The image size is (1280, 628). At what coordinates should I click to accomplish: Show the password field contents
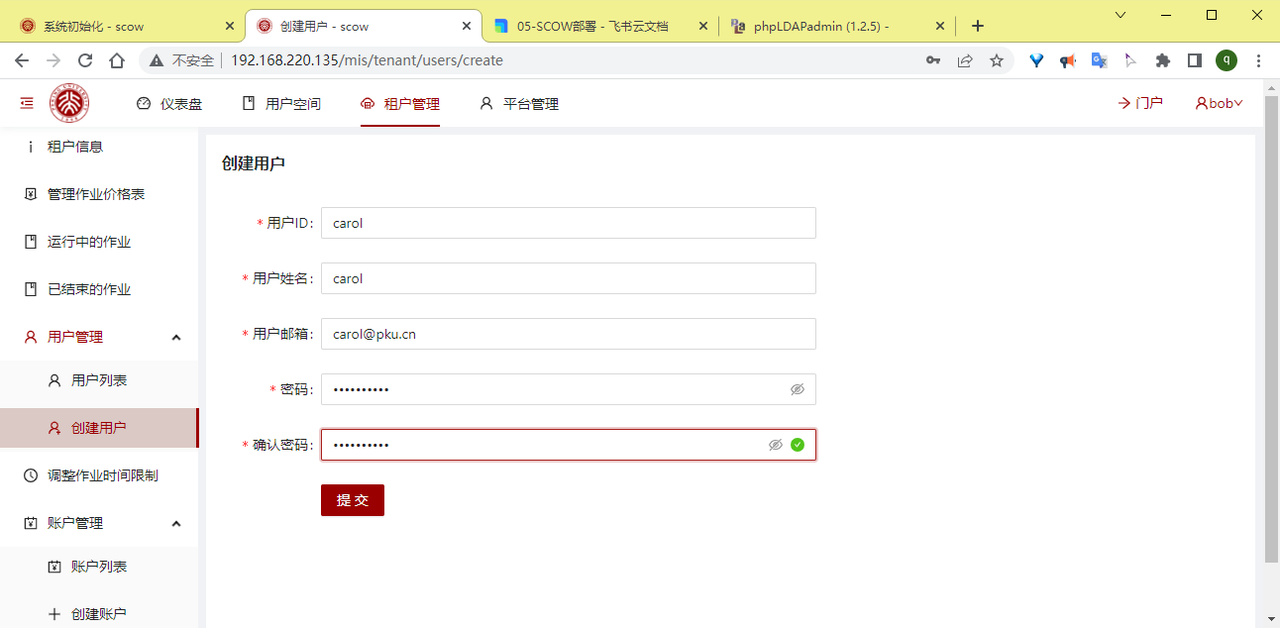pos(797,389)
